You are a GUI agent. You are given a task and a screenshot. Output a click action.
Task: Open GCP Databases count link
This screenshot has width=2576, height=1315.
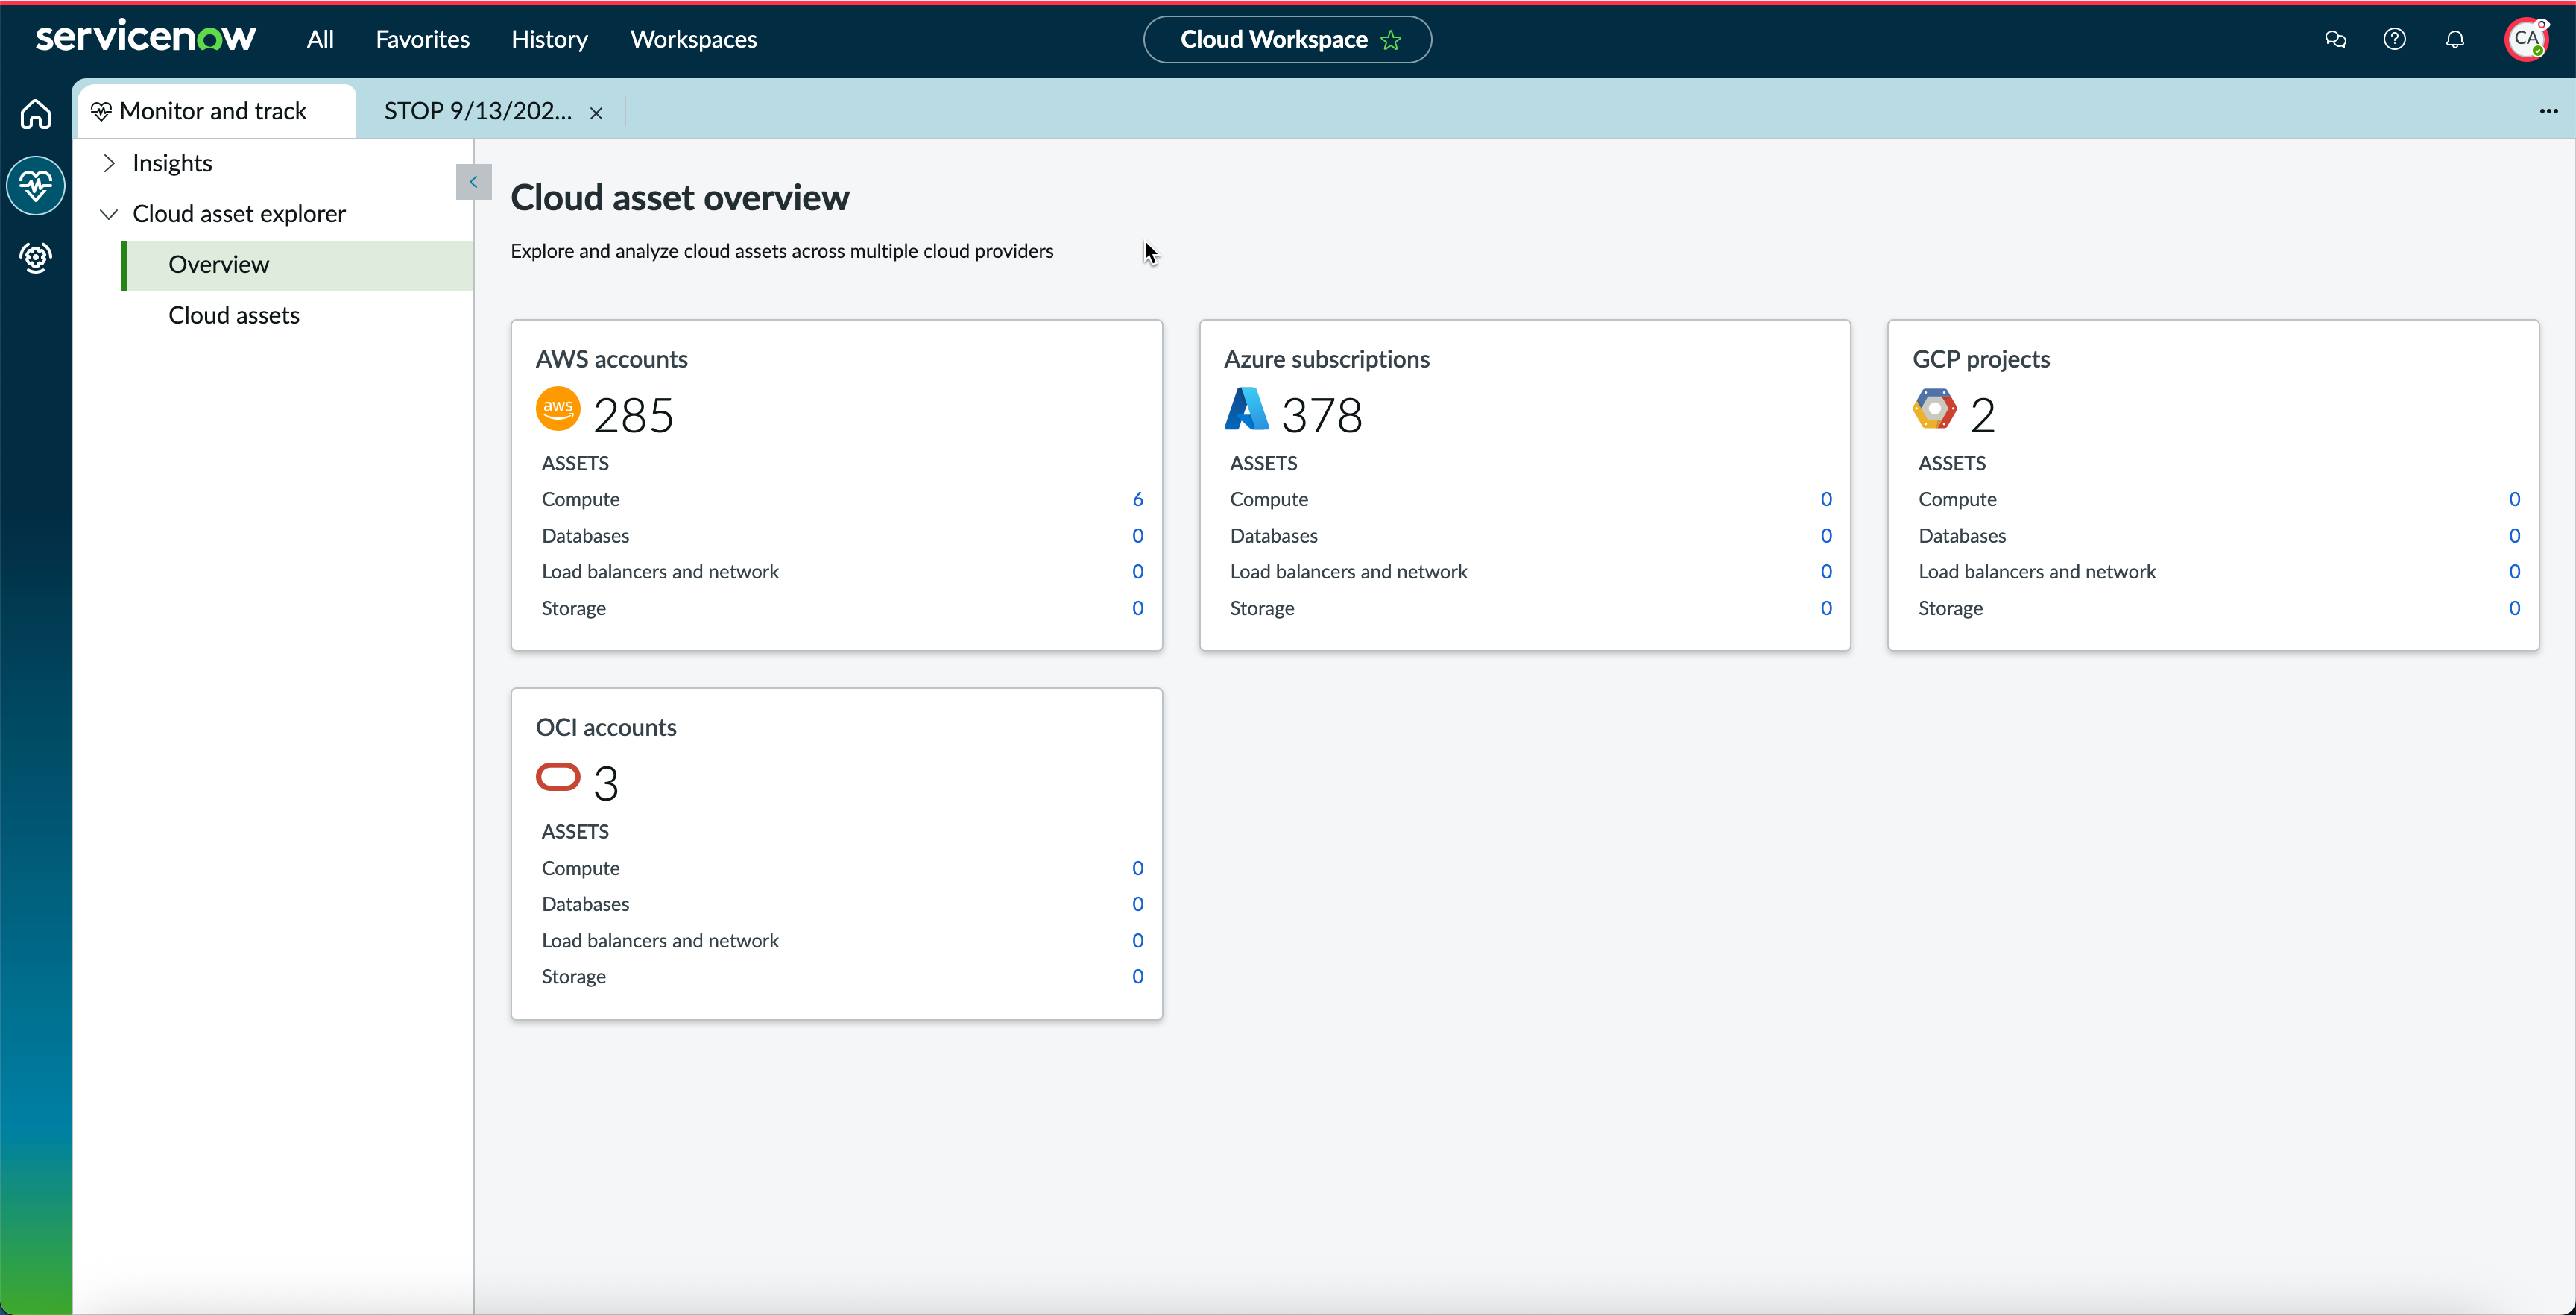(2514, 536)
